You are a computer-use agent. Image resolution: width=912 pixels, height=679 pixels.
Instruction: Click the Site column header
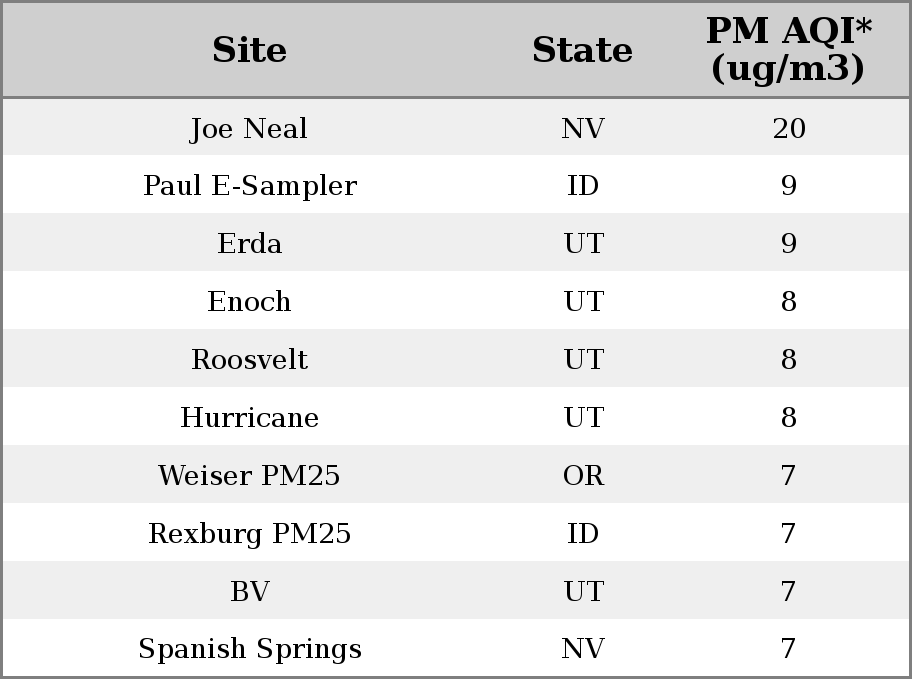[250, 50]
